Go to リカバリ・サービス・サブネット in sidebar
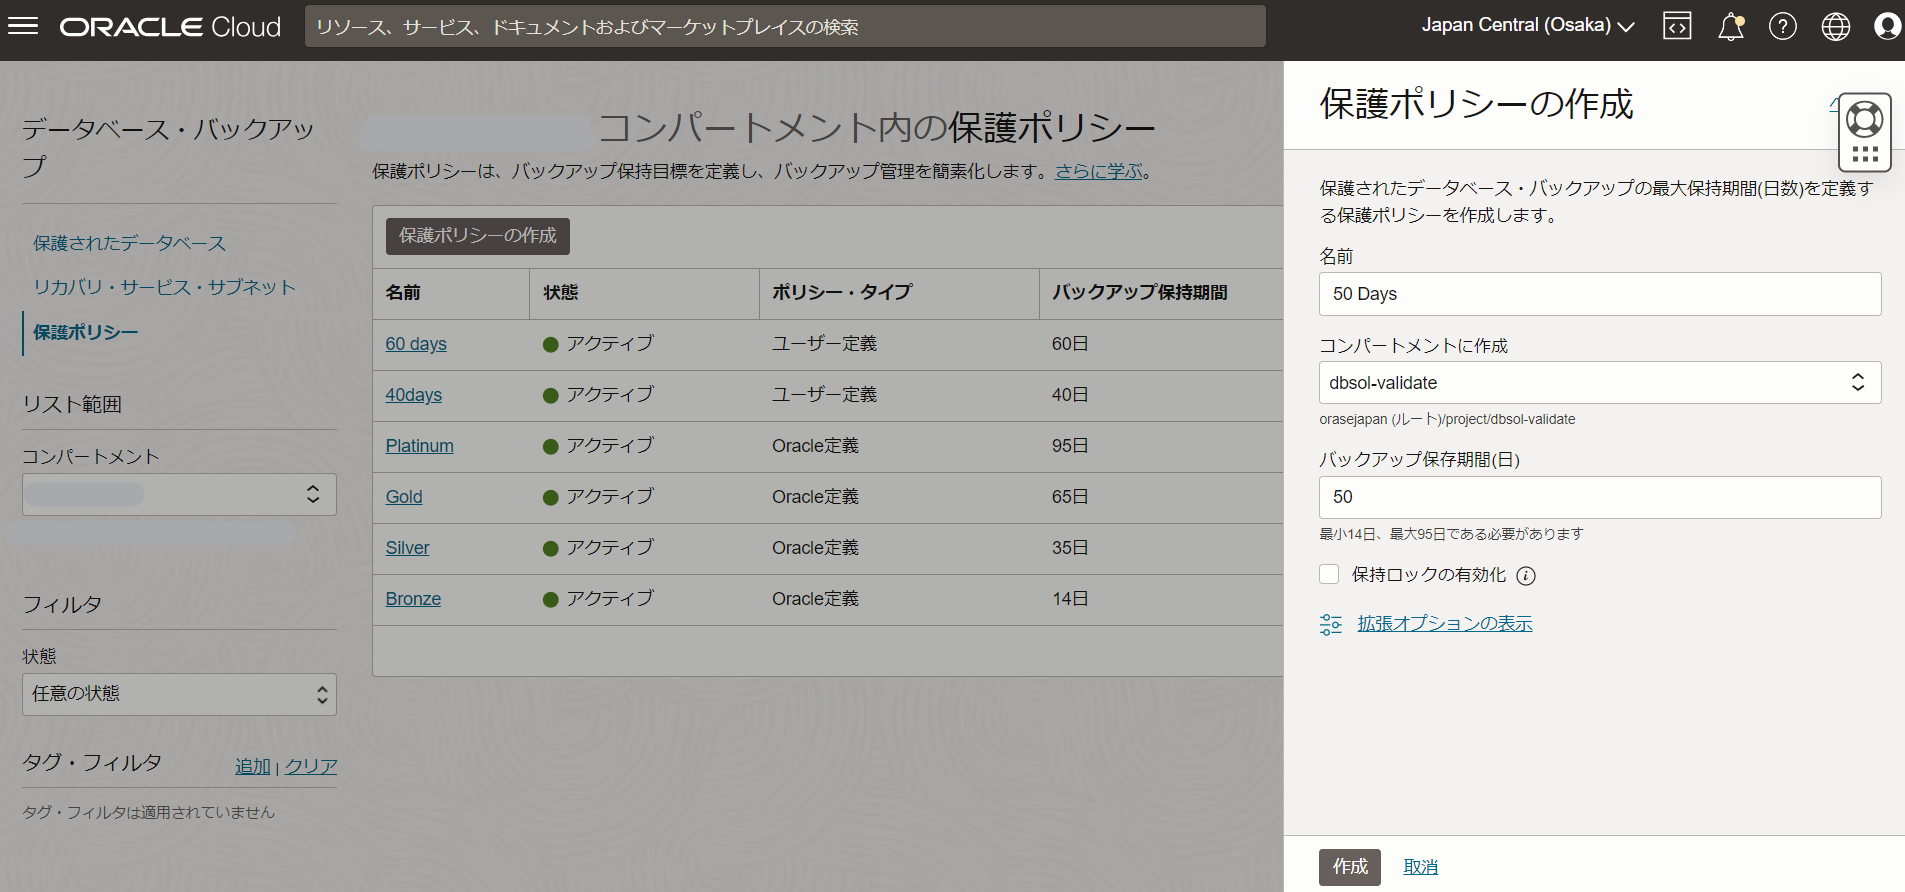Screen dimensions: 1905x892 [164, 287]
